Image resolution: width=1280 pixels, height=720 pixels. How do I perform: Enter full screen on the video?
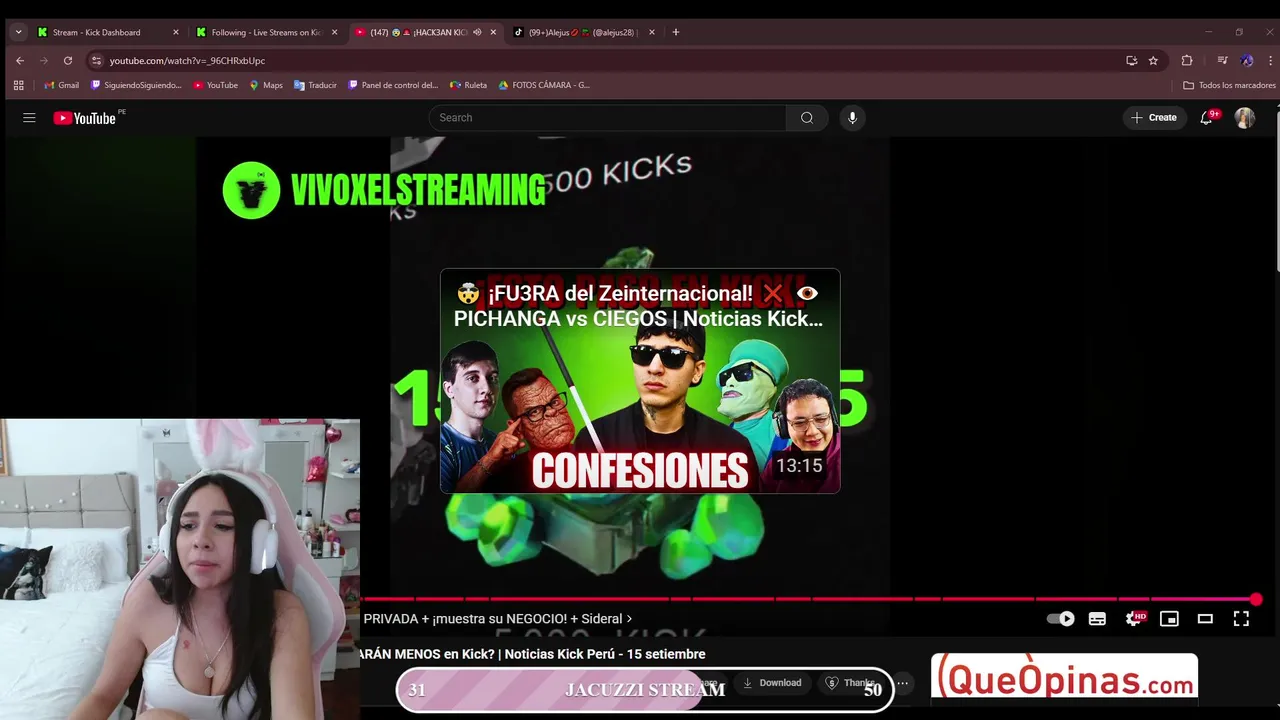[x=1241, y=619]
